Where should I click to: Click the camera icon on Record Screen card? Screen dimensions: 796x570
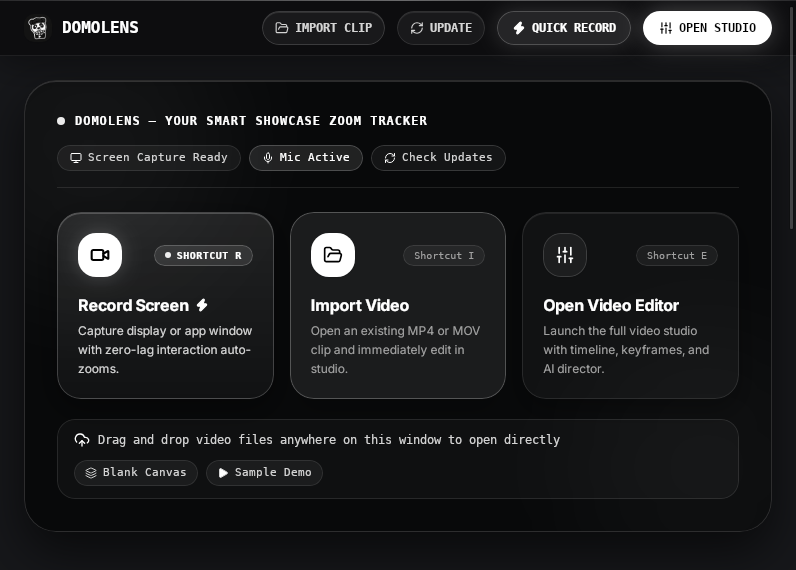click(x=100, y=255)
